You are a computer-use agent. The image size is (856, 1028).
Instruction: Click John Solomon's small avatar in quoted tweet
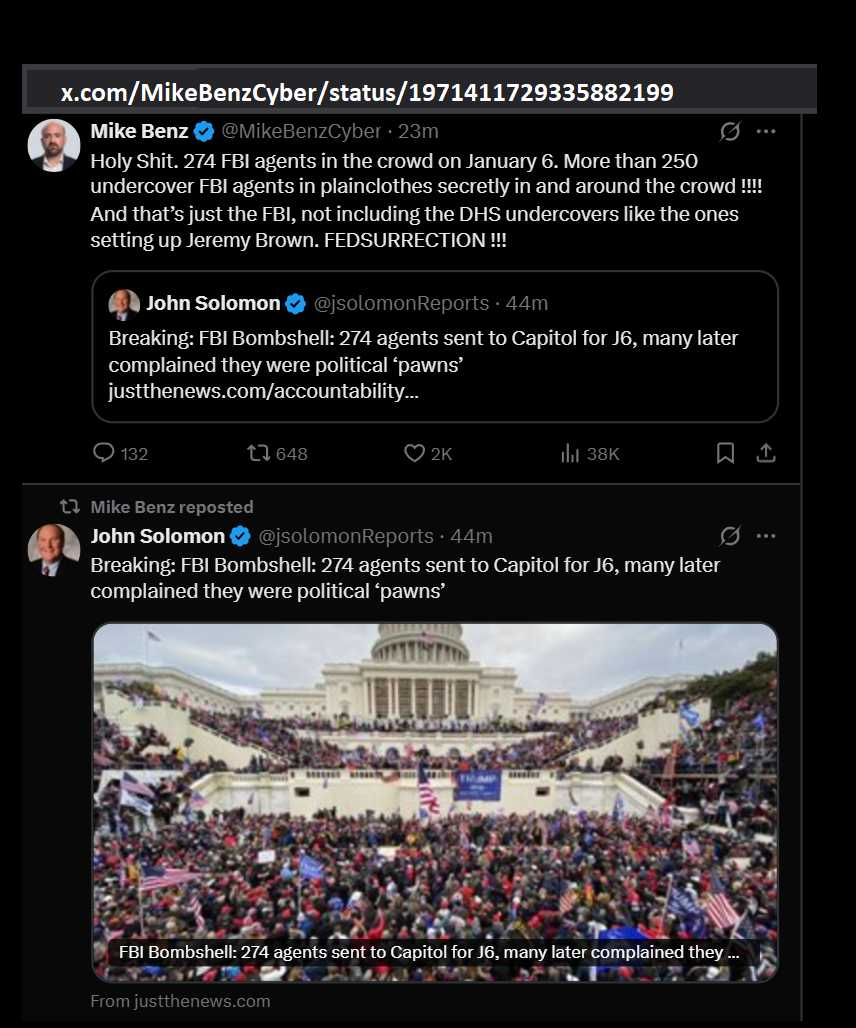pos(124,304)
